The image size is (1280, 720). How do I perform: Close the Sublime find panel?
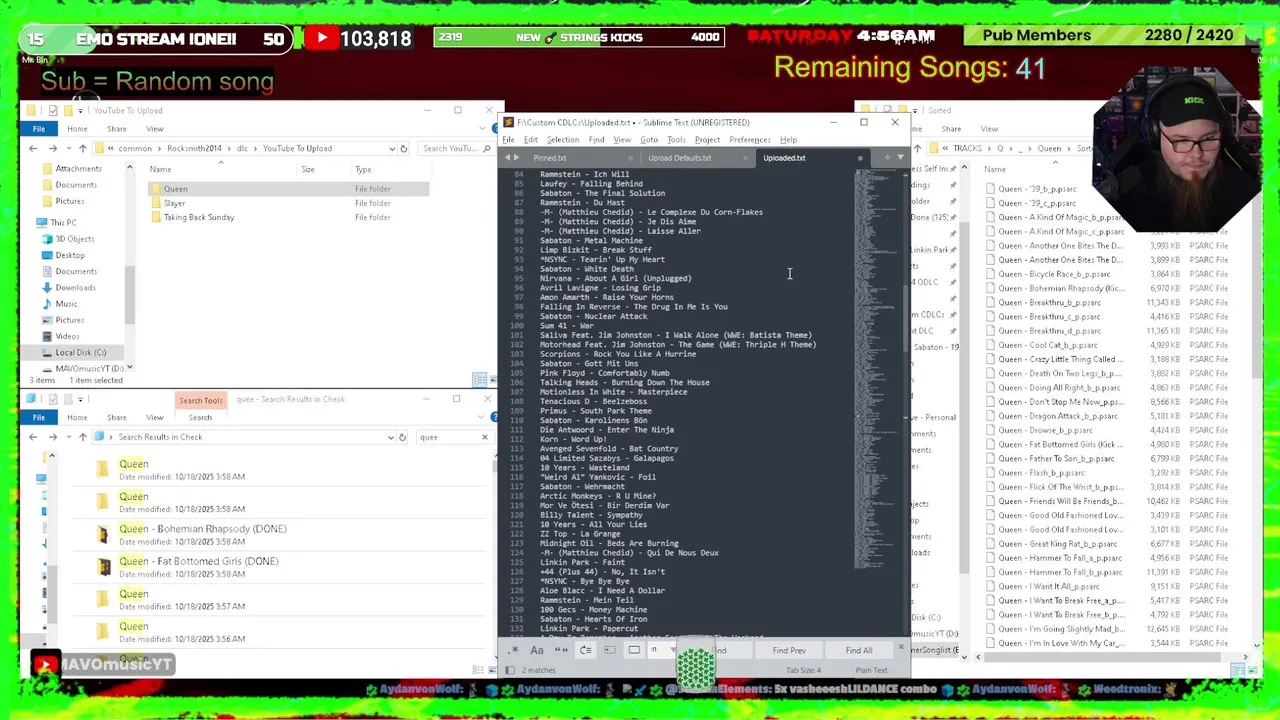click(901, 649)
